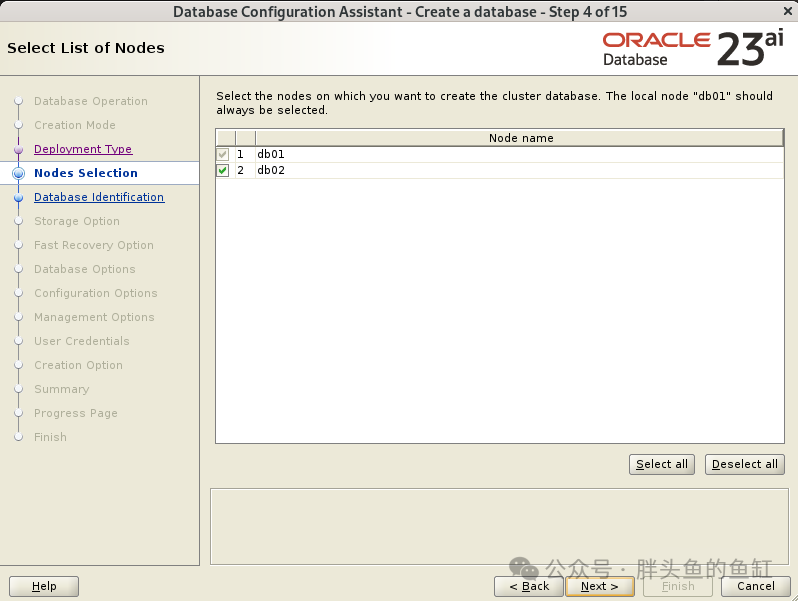Image resolution: width=798 pixels, height=601 pixels.
Task: Click the Deselect all button
Action: (x=745, y=464)
